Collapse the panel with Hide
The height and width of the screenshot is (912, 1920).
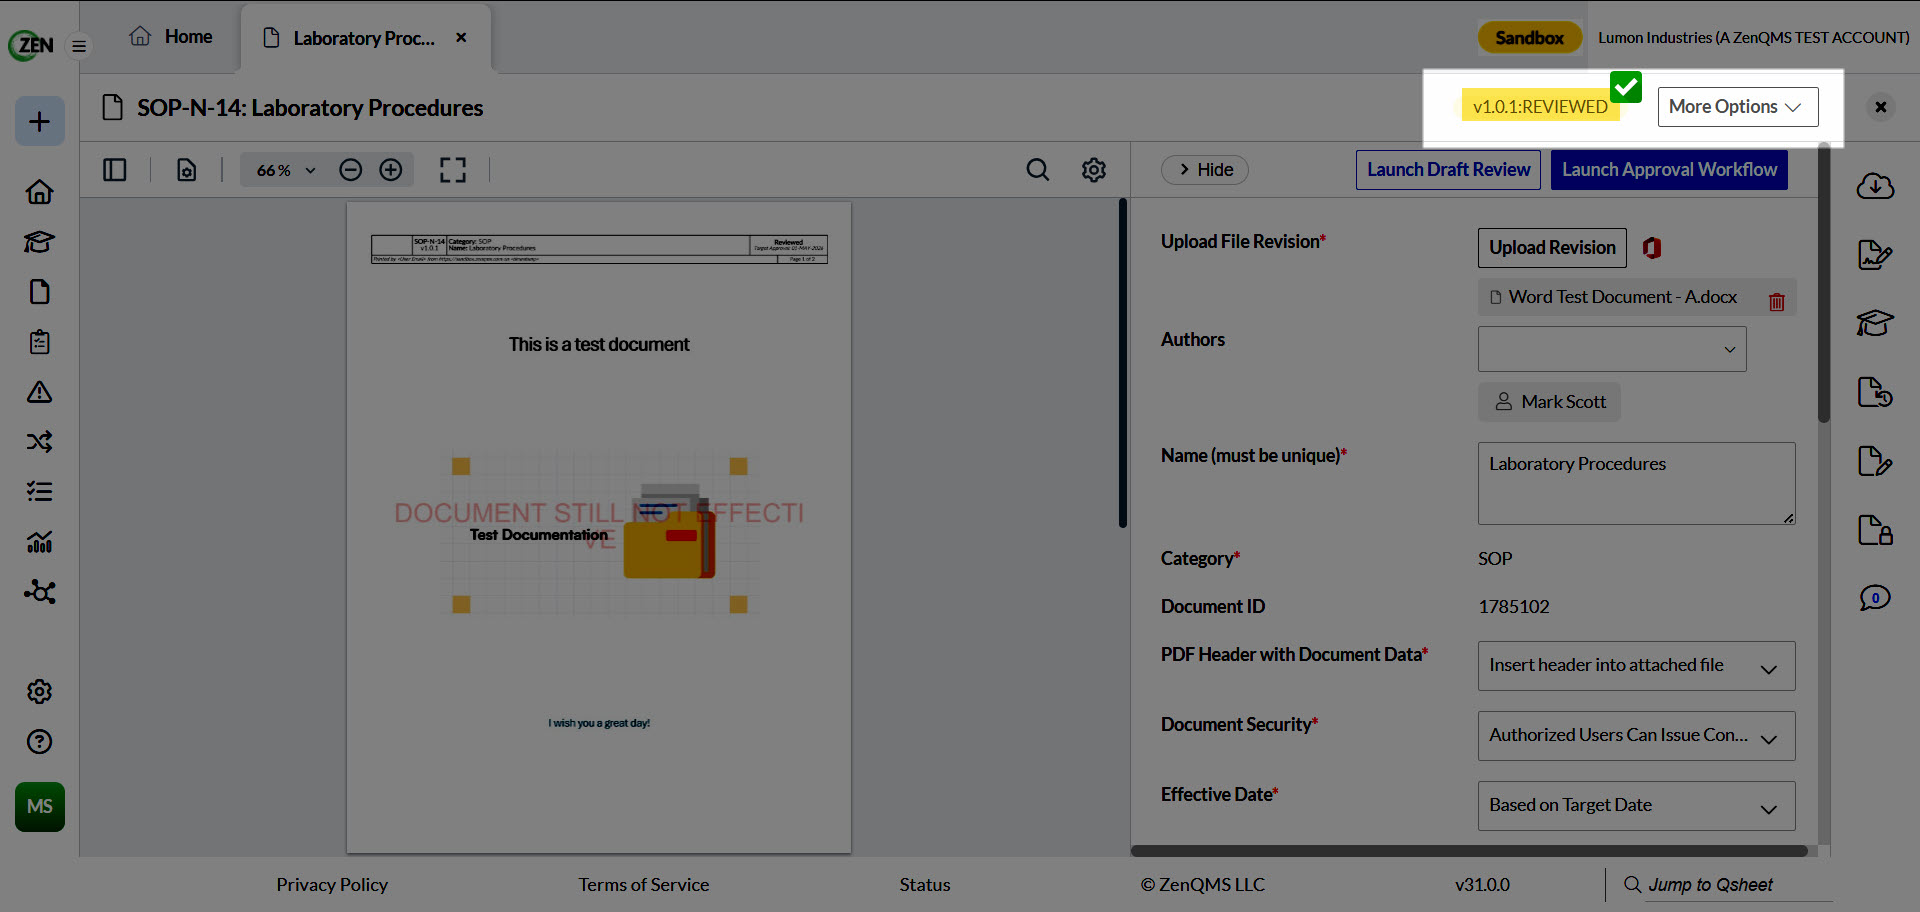point(1205,170)
